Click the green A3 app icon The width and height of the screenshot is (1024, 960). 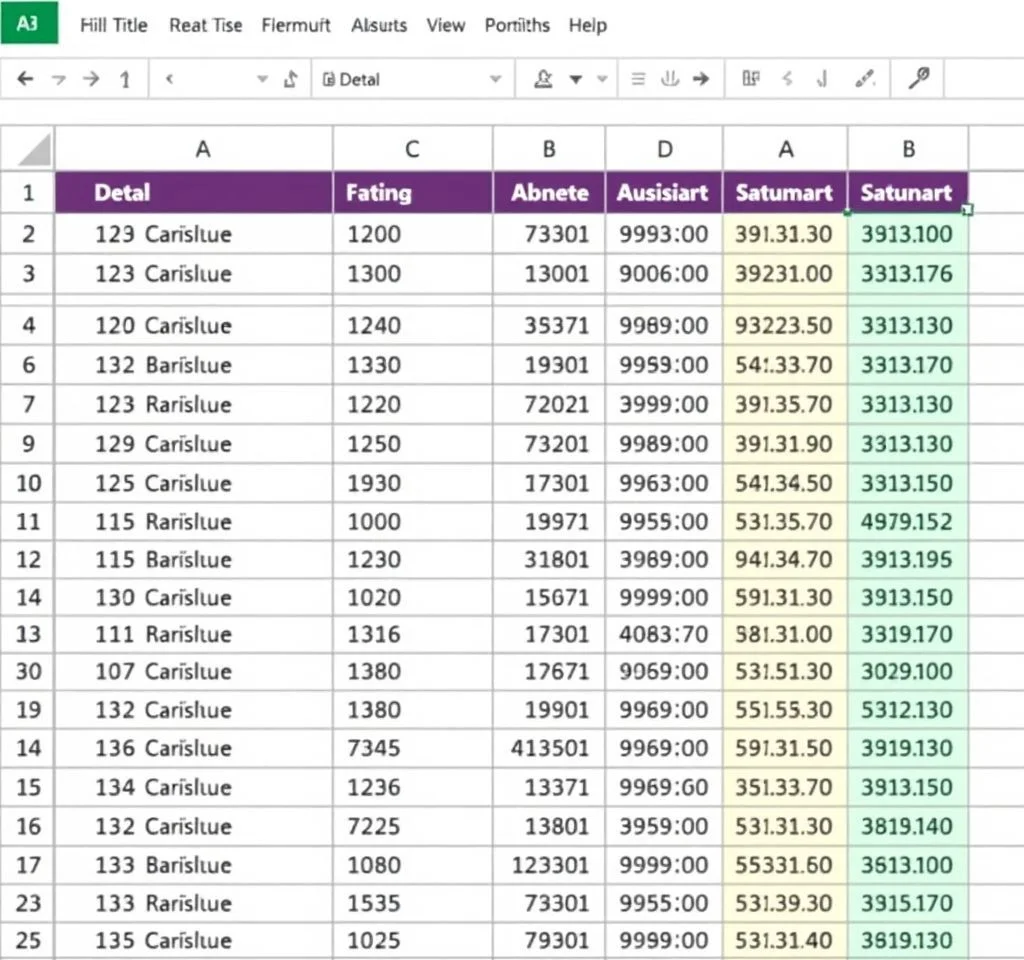pyautogui.click(x=29, y=24)
